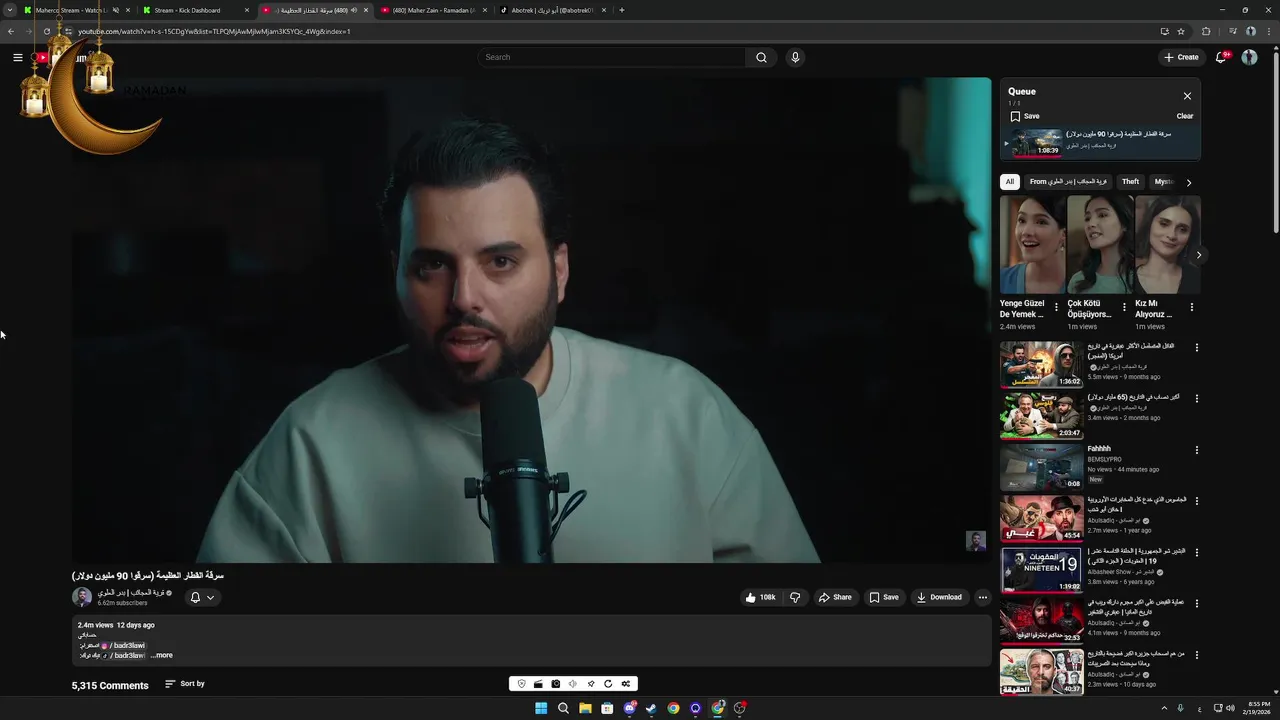The image size is (1280, 720).
Task: Click overlay toolbar speaker icon
Action: [573, 684]
